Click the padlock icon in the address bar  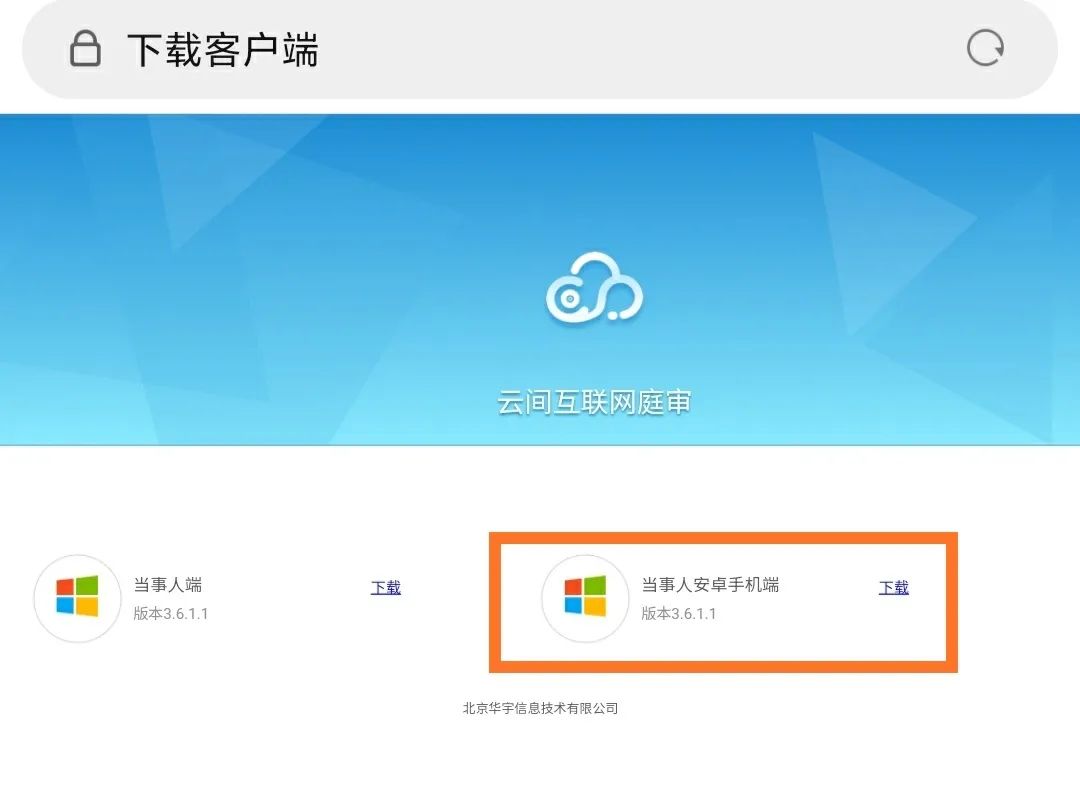pyautogui.click(x=85, y=48)
